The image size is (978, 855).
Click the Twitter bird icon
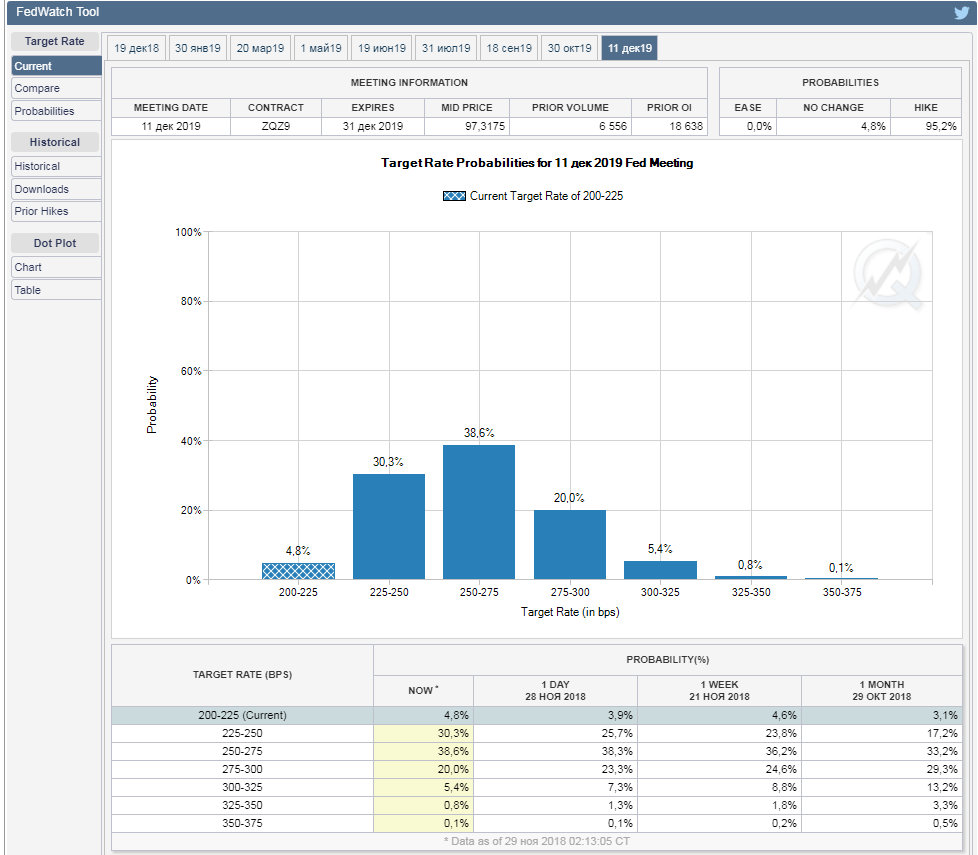click(961, 12)
